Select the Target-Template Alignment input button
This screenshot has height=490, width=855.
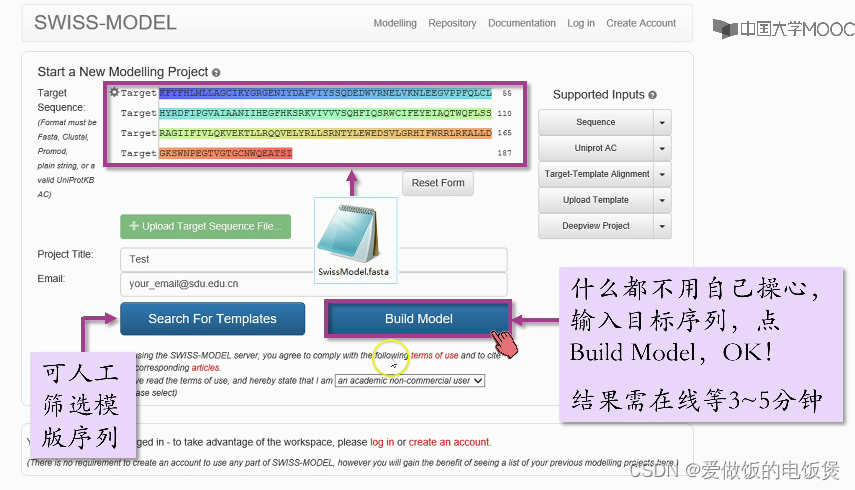point(595,174)
